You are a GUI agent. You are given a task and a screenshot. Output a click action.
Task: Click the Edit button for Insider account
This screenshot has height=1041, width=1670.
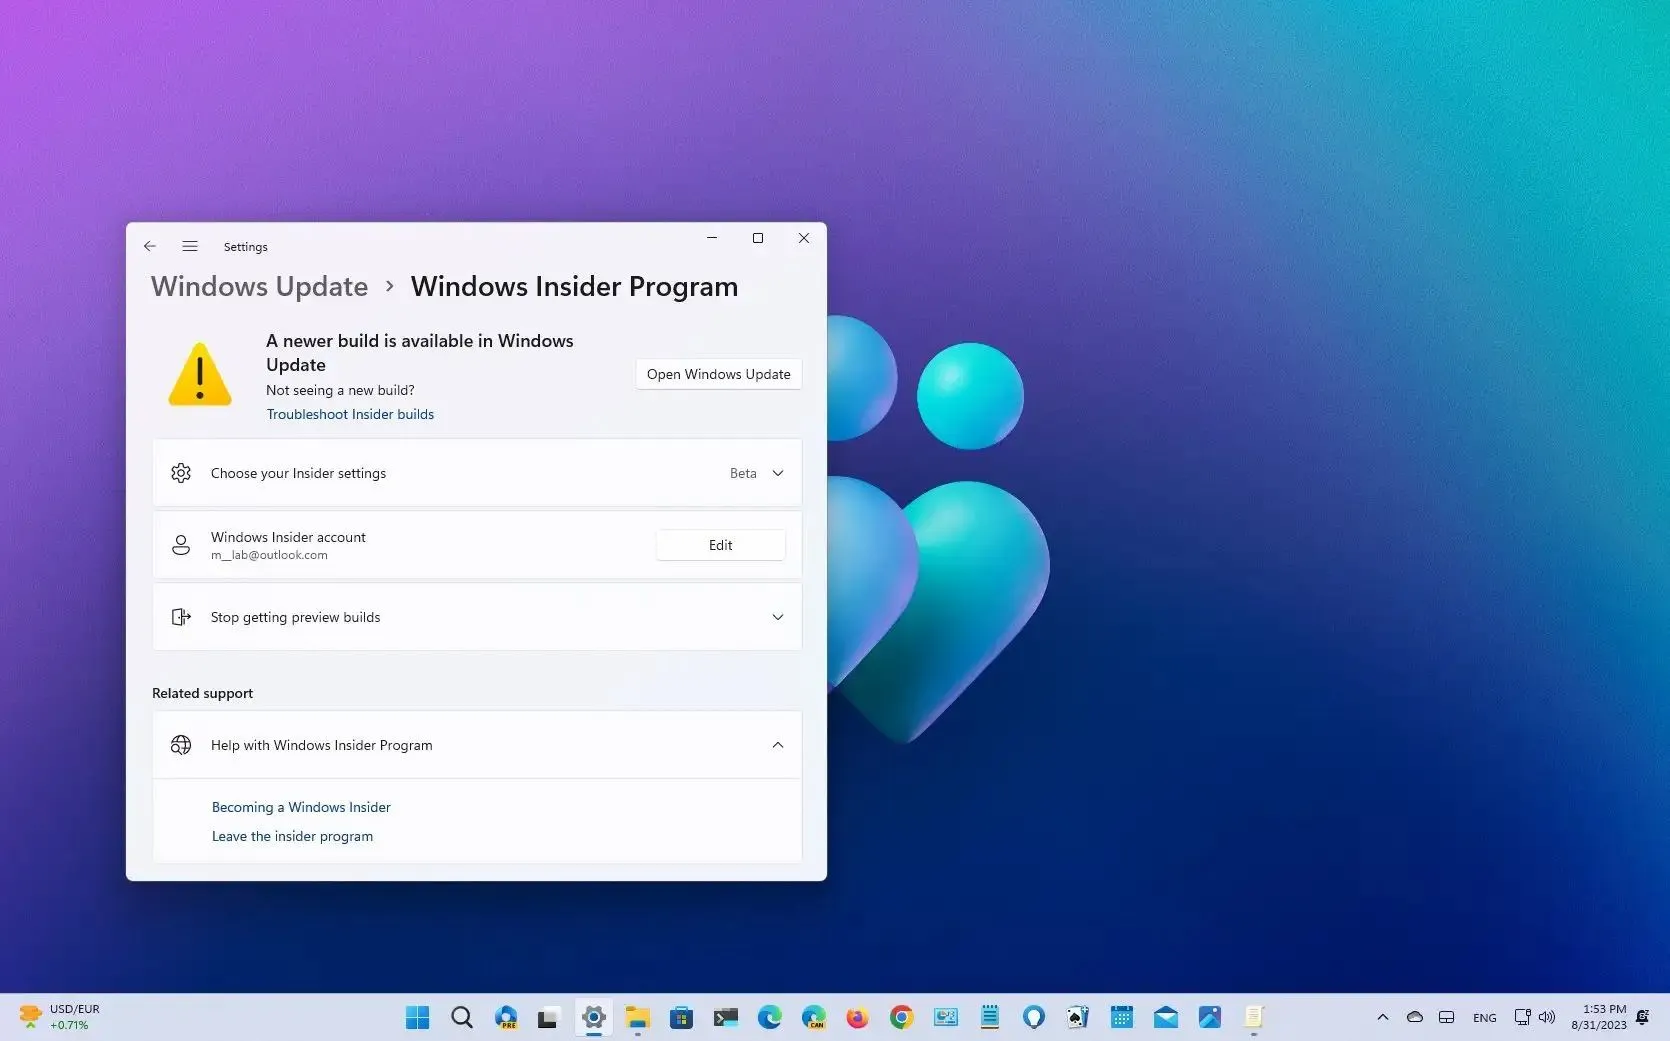(x=720, y=545)
